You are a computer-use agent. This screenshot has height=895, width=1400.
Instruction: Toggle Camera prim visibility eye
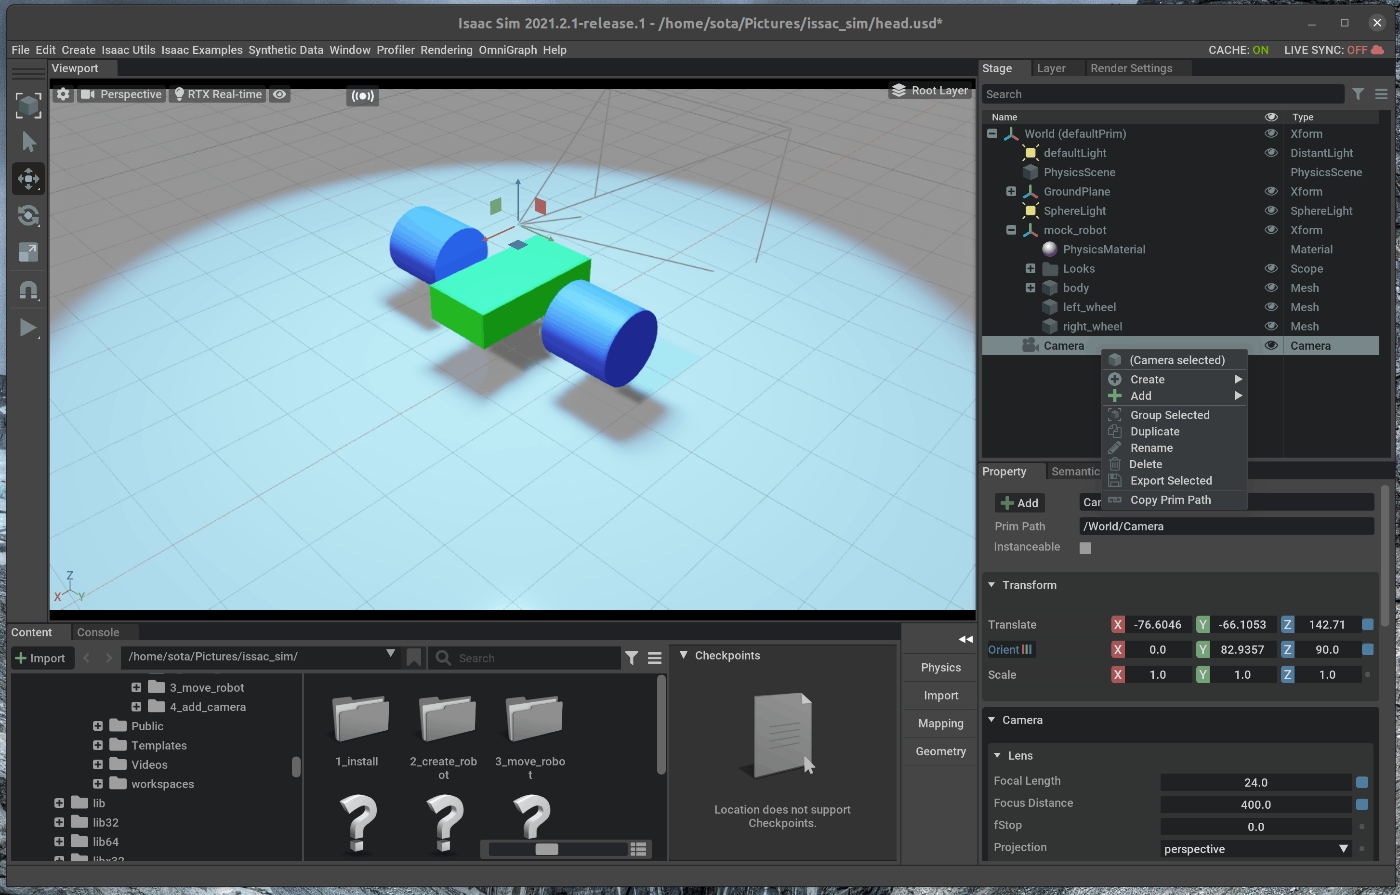(x=1271, y=345)
